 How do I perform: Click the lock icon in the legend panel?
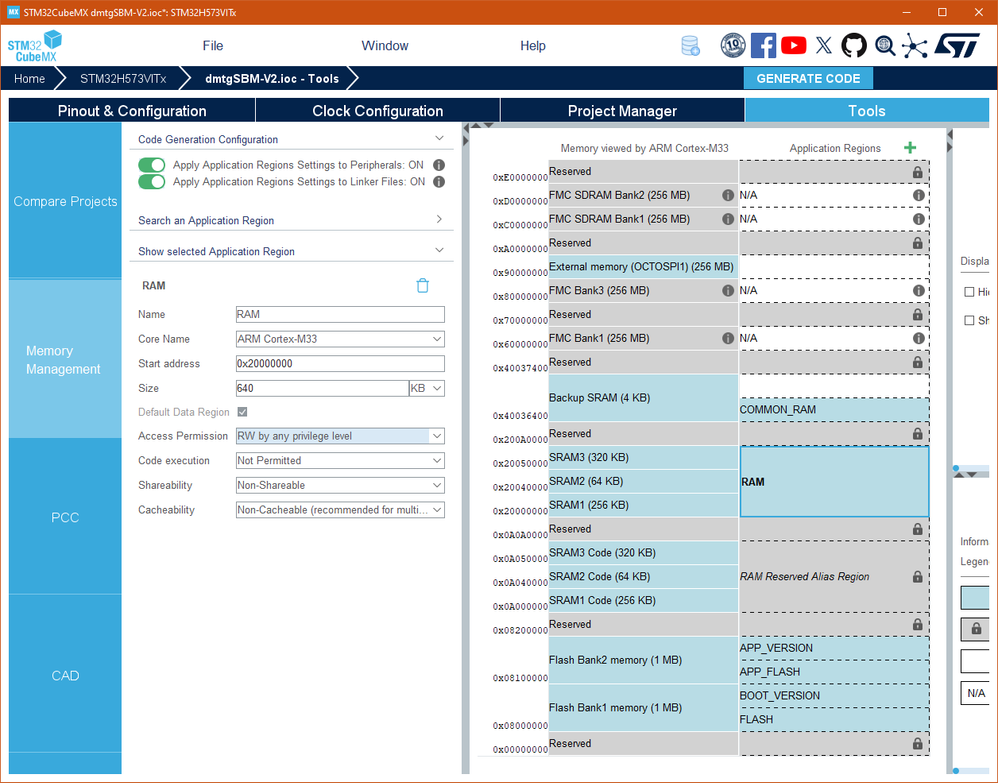click(976, 629)
